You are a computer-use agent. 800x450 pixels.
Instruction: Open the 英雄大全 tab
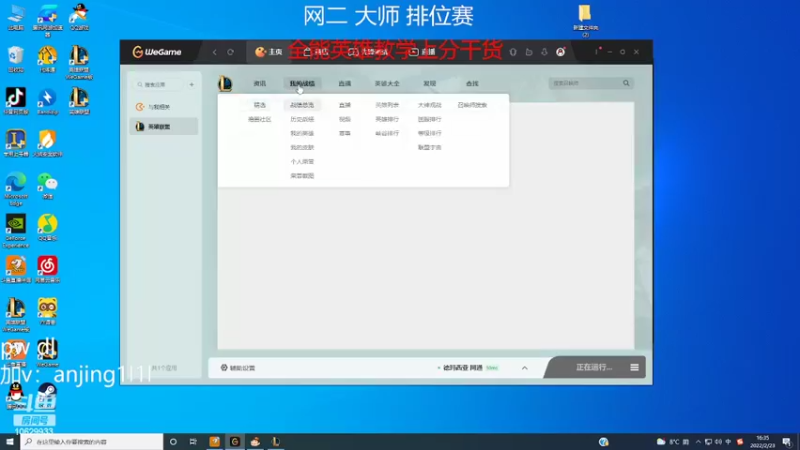pyautogui.click(x=387, y=84)
